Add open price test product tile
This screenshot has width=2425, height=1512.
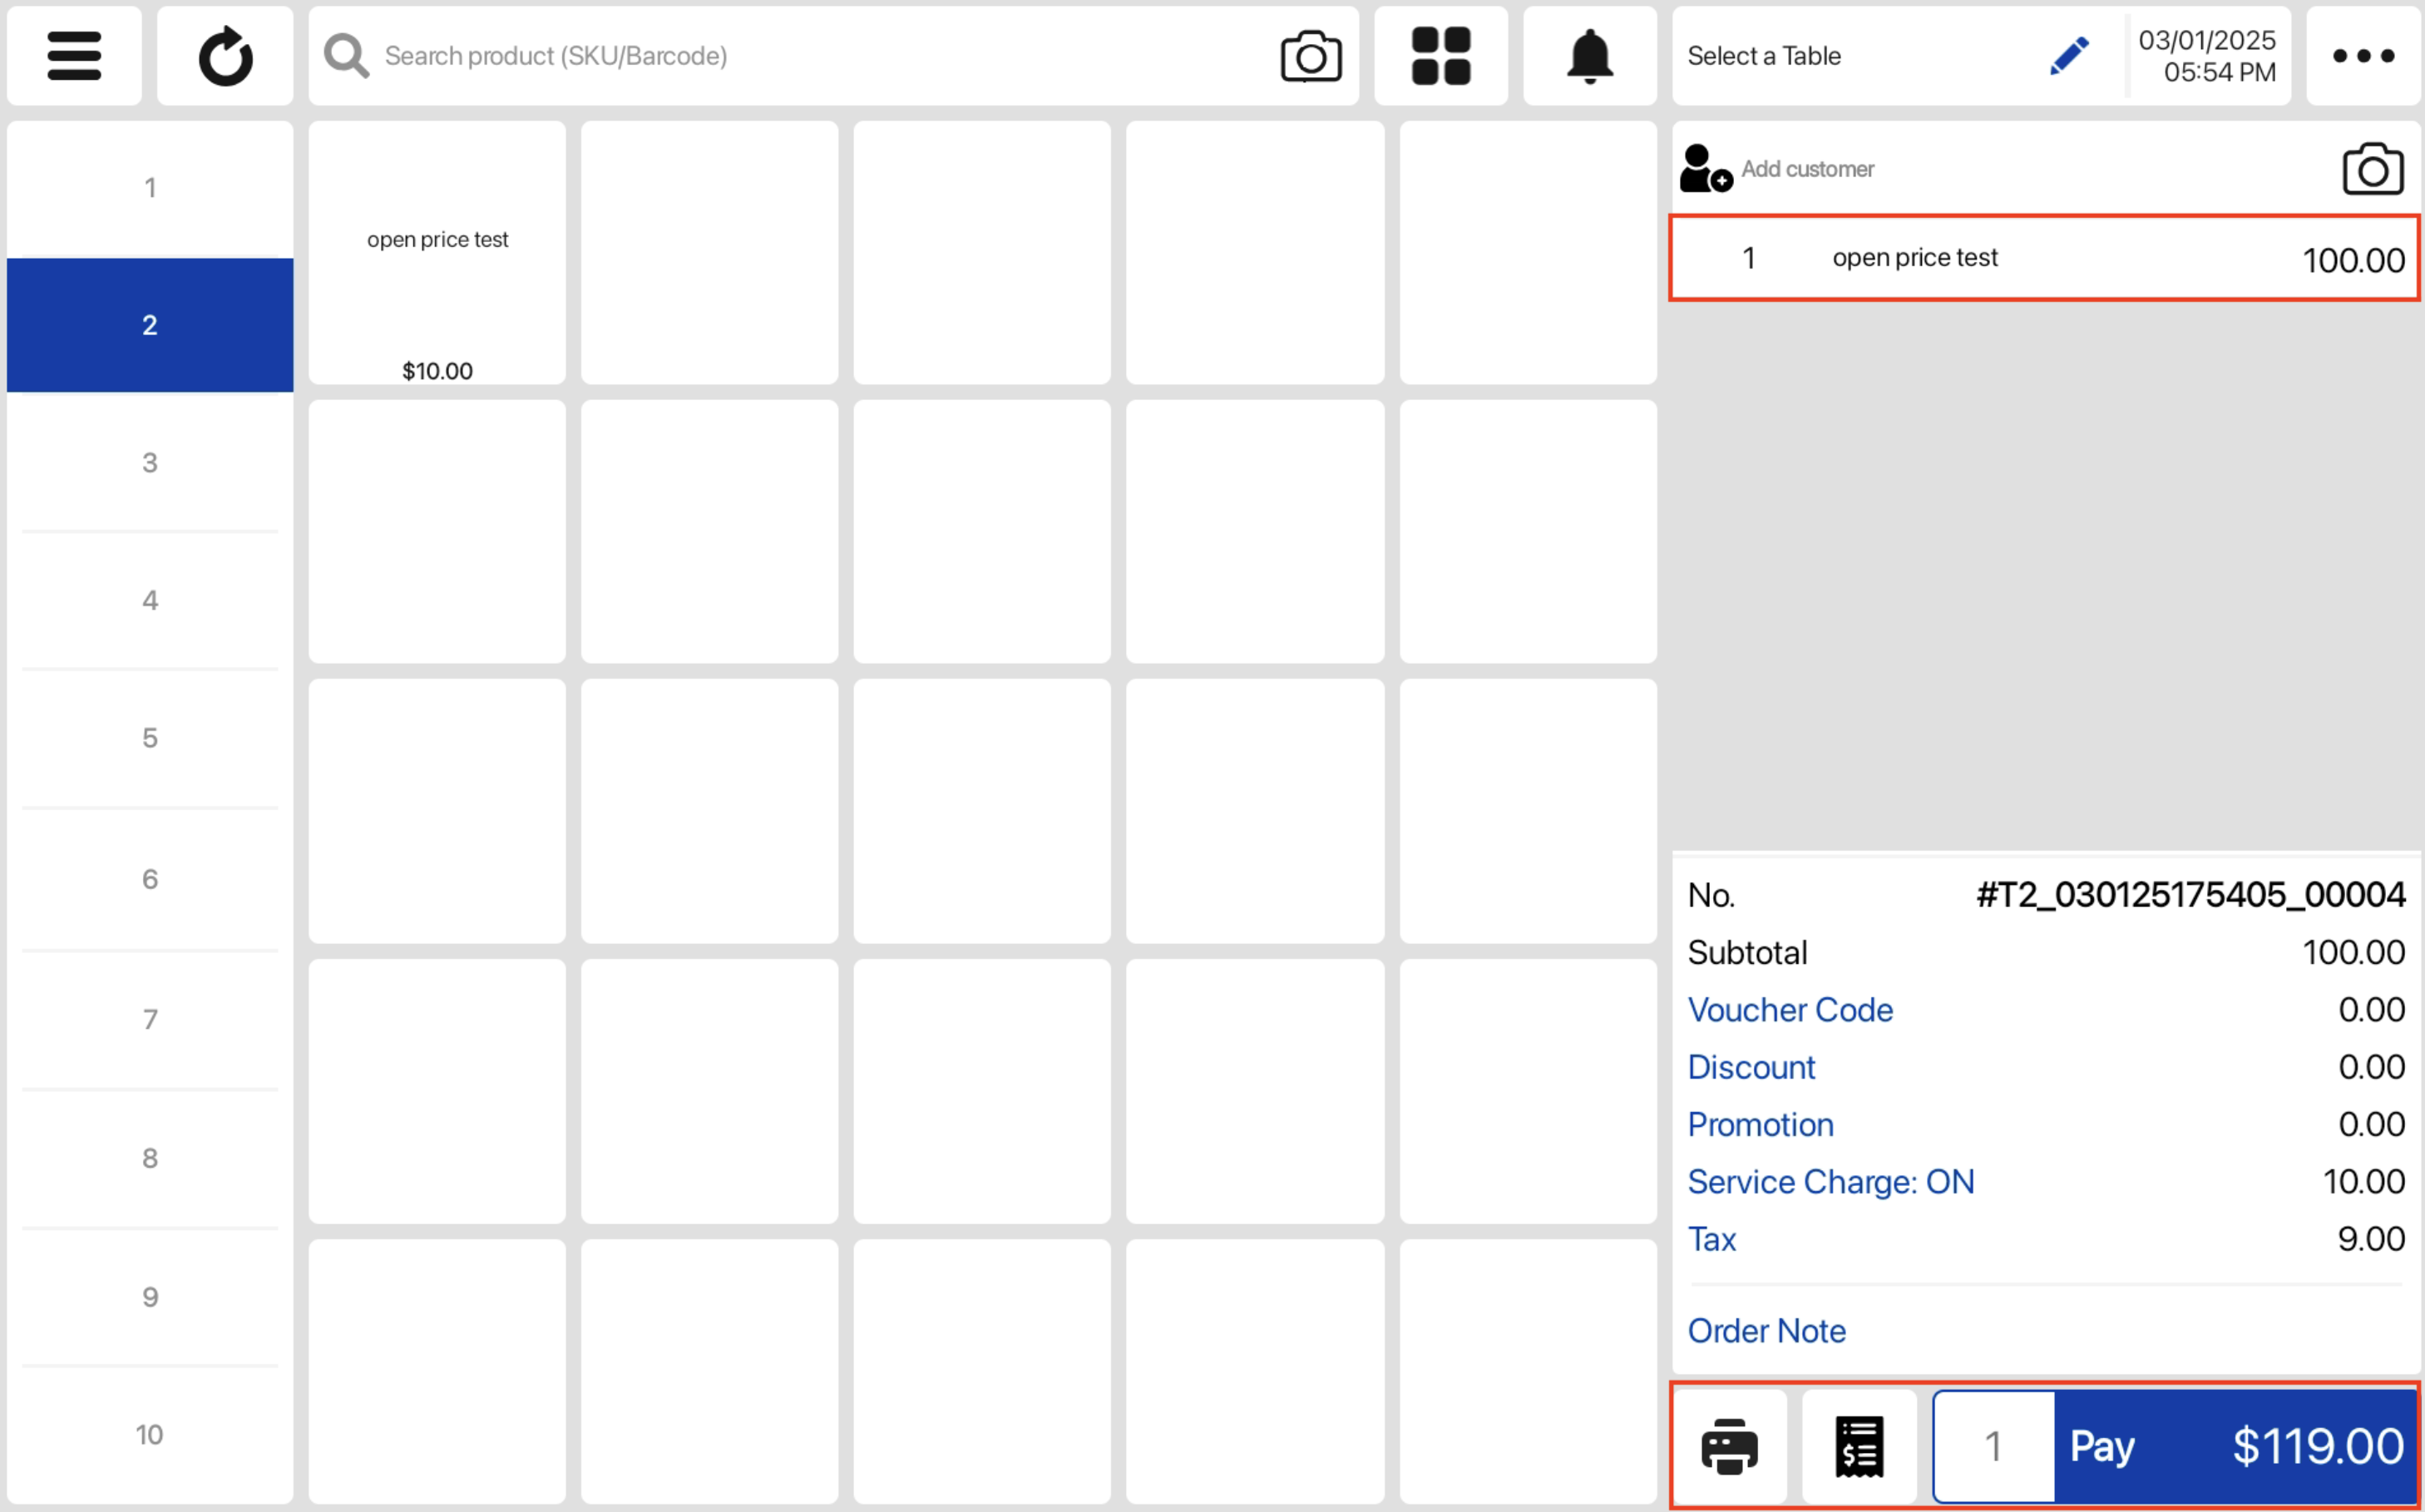click(x=437, y=253)
